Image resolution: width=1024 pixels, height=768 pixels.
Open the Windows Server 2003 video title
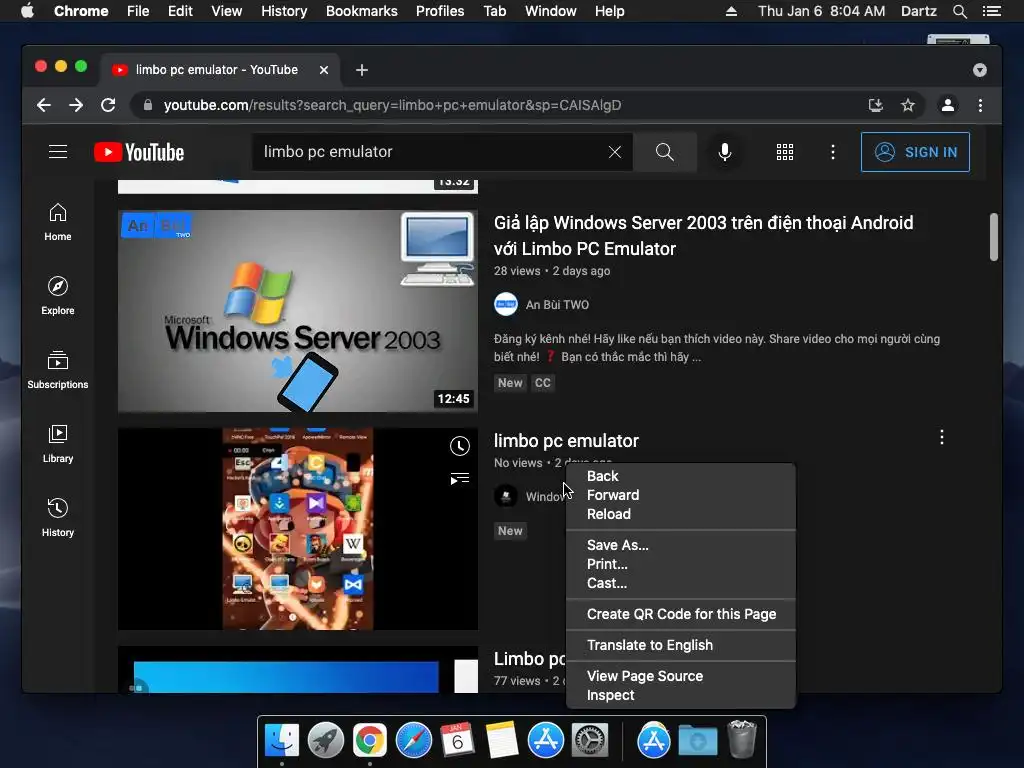(x=703, y=236)
